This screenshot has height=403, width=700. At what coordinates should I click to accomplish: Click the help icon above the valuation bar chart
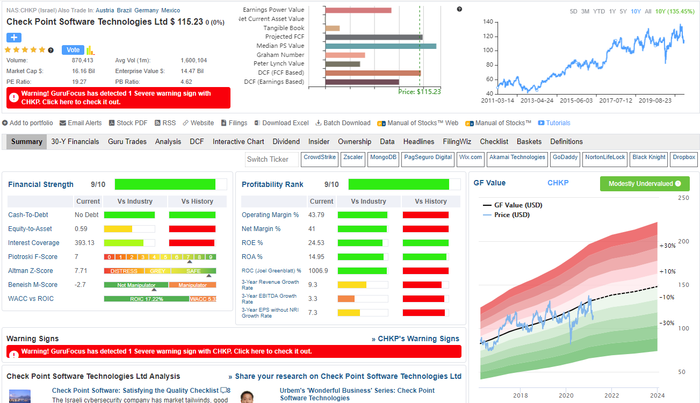[x=459, y=9]
